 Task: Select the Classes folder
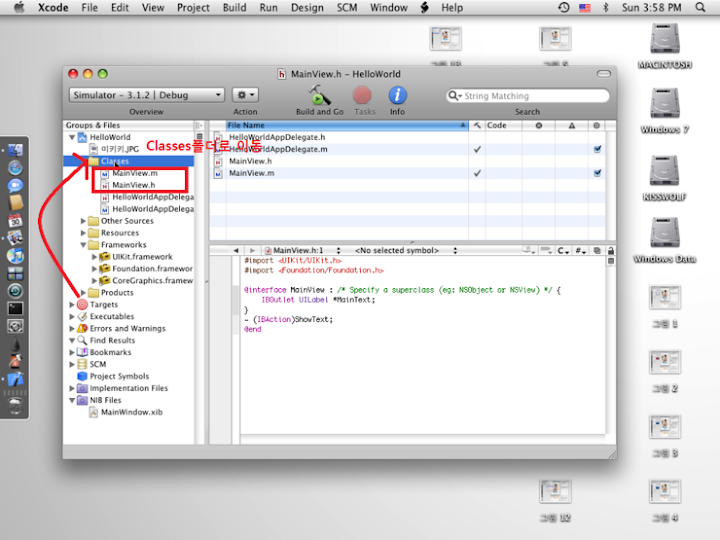(115, 161)
